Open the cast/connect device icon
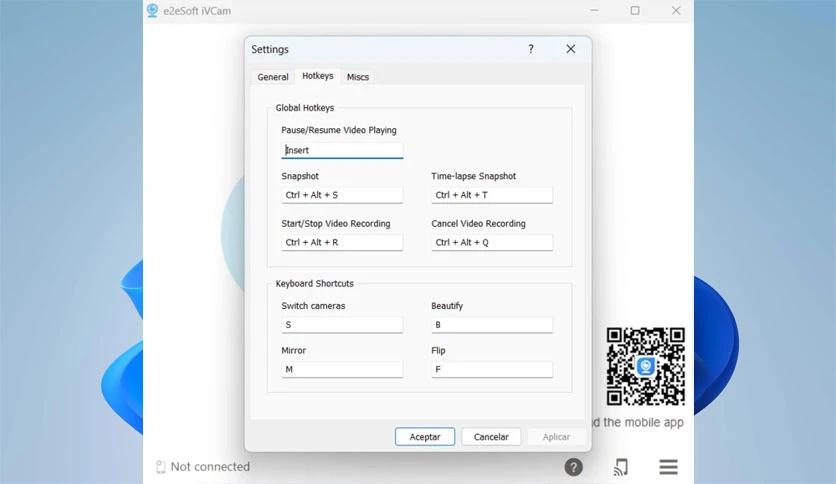The width and height of the screenshot is (836, 484). (621, 467)
